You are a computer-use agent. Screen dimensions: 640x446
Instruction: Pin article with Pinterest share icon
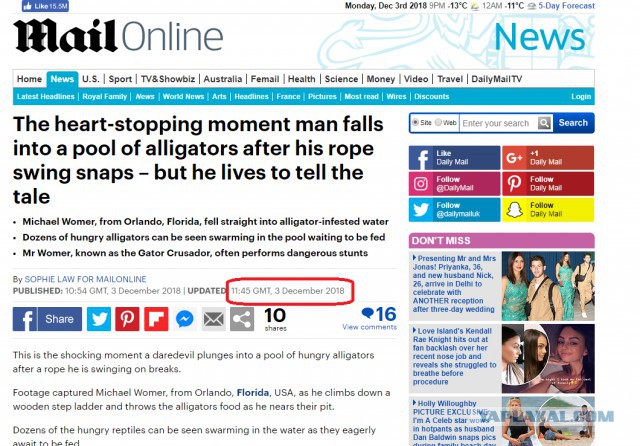127,319
